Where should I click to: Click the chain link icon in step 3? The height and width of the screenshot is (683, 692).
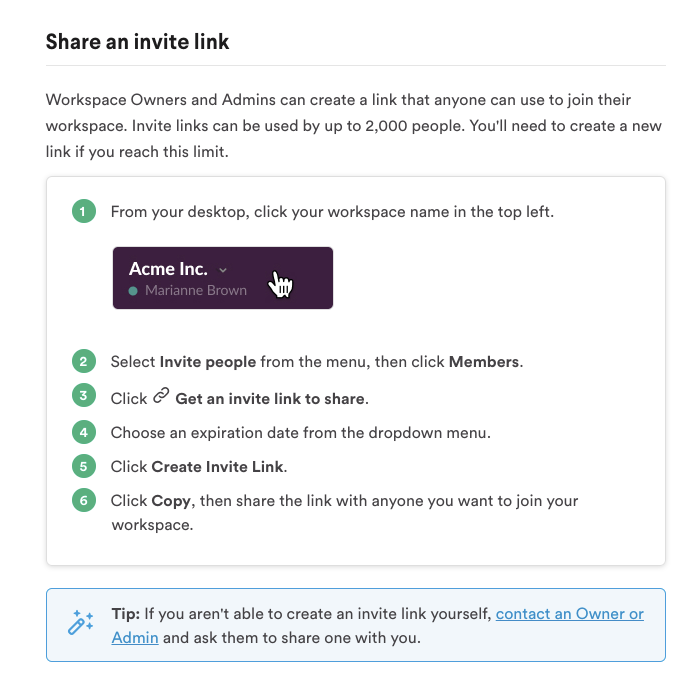click(x=161, y=395)
